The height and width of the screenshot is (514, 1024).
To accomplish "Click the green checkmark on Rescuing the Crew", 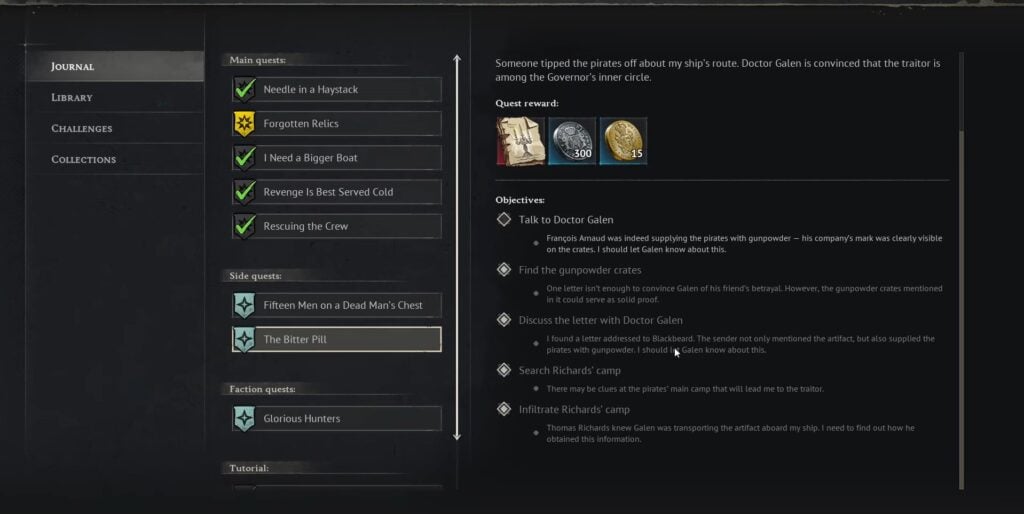I will coord(244,226).
